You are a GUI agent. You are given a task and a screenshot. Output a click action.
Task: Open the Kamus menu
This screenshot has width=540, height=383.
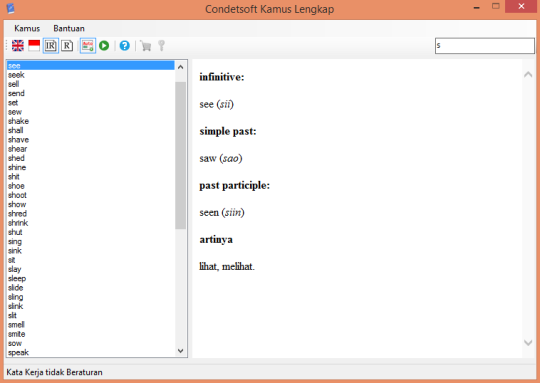click(x=27, y=28)
